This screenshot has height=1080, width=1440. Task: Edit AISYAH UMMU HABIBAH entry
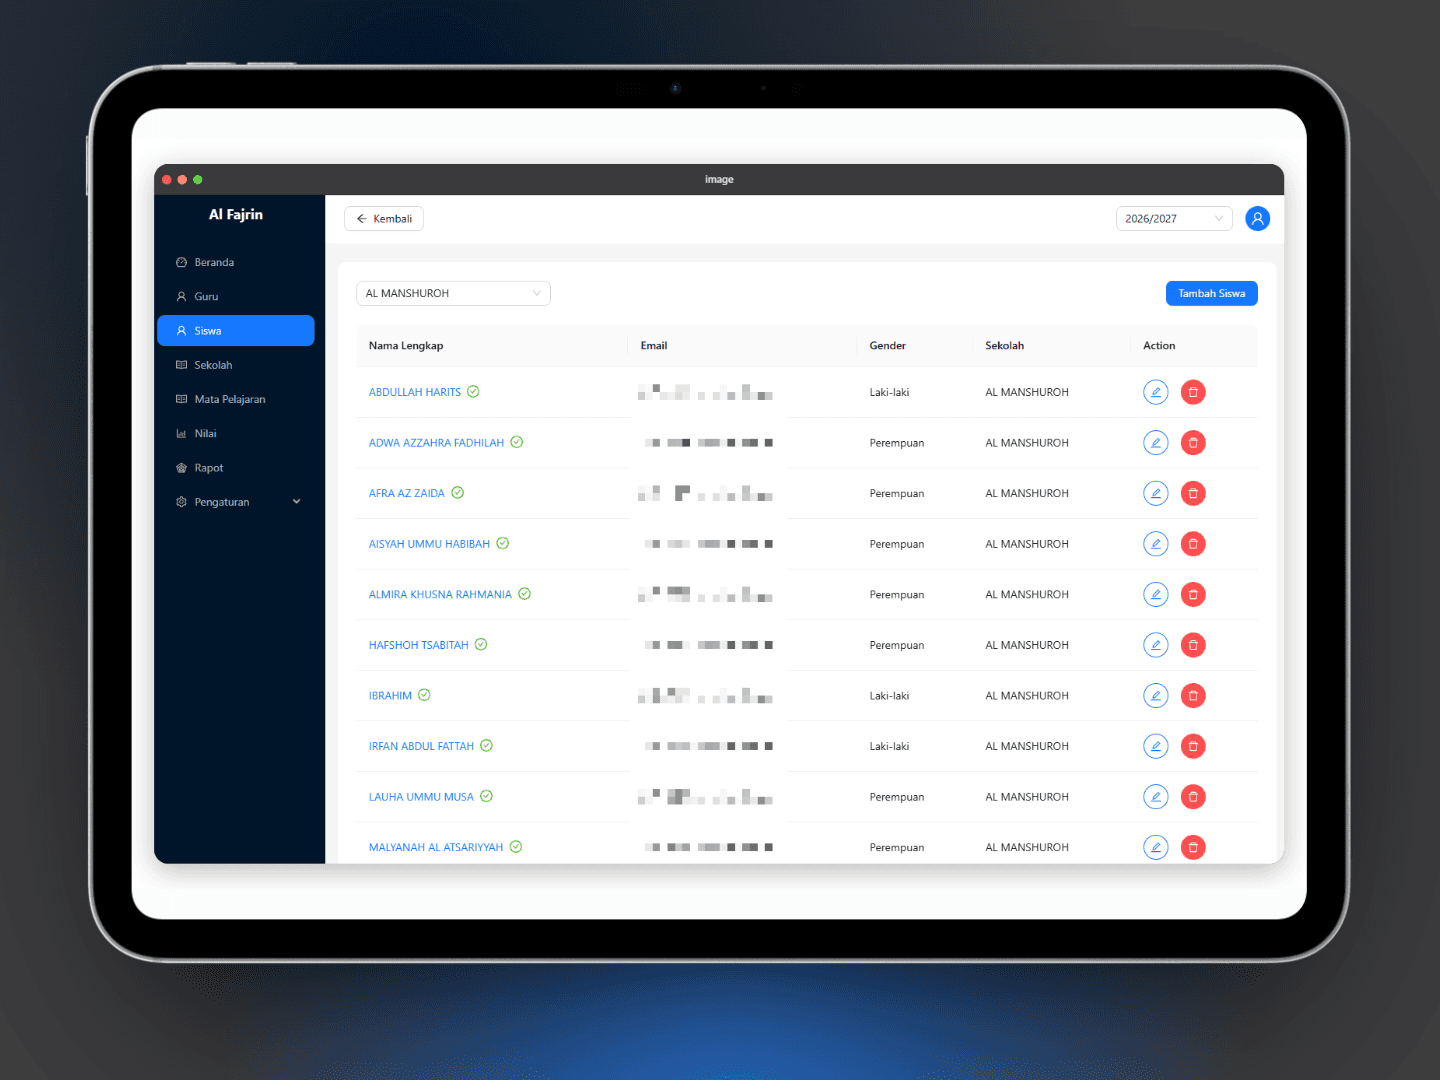coord(1155,544)
